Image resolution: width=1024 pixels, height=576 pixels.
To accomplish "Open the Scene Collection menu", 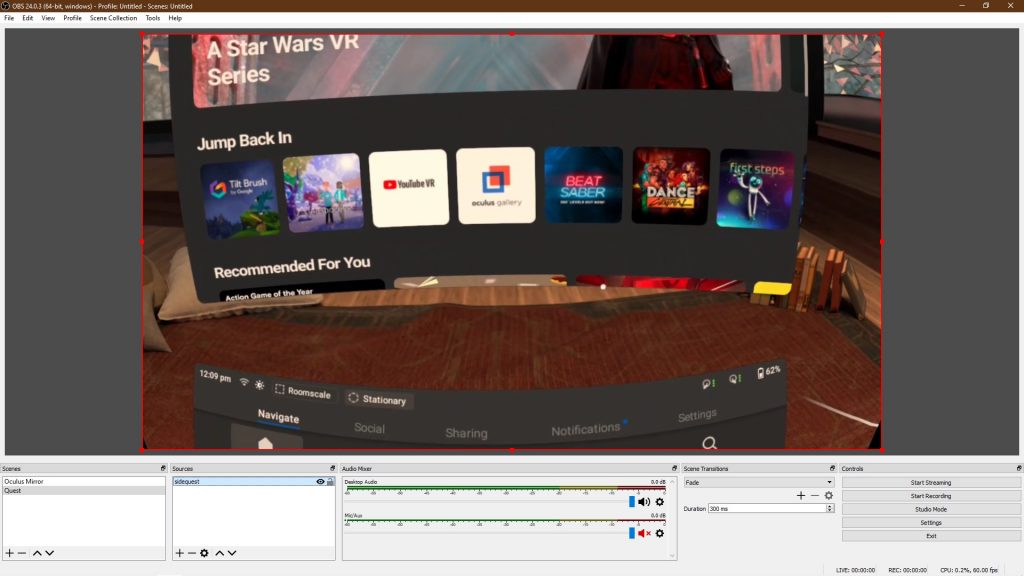I will point(114,18).
